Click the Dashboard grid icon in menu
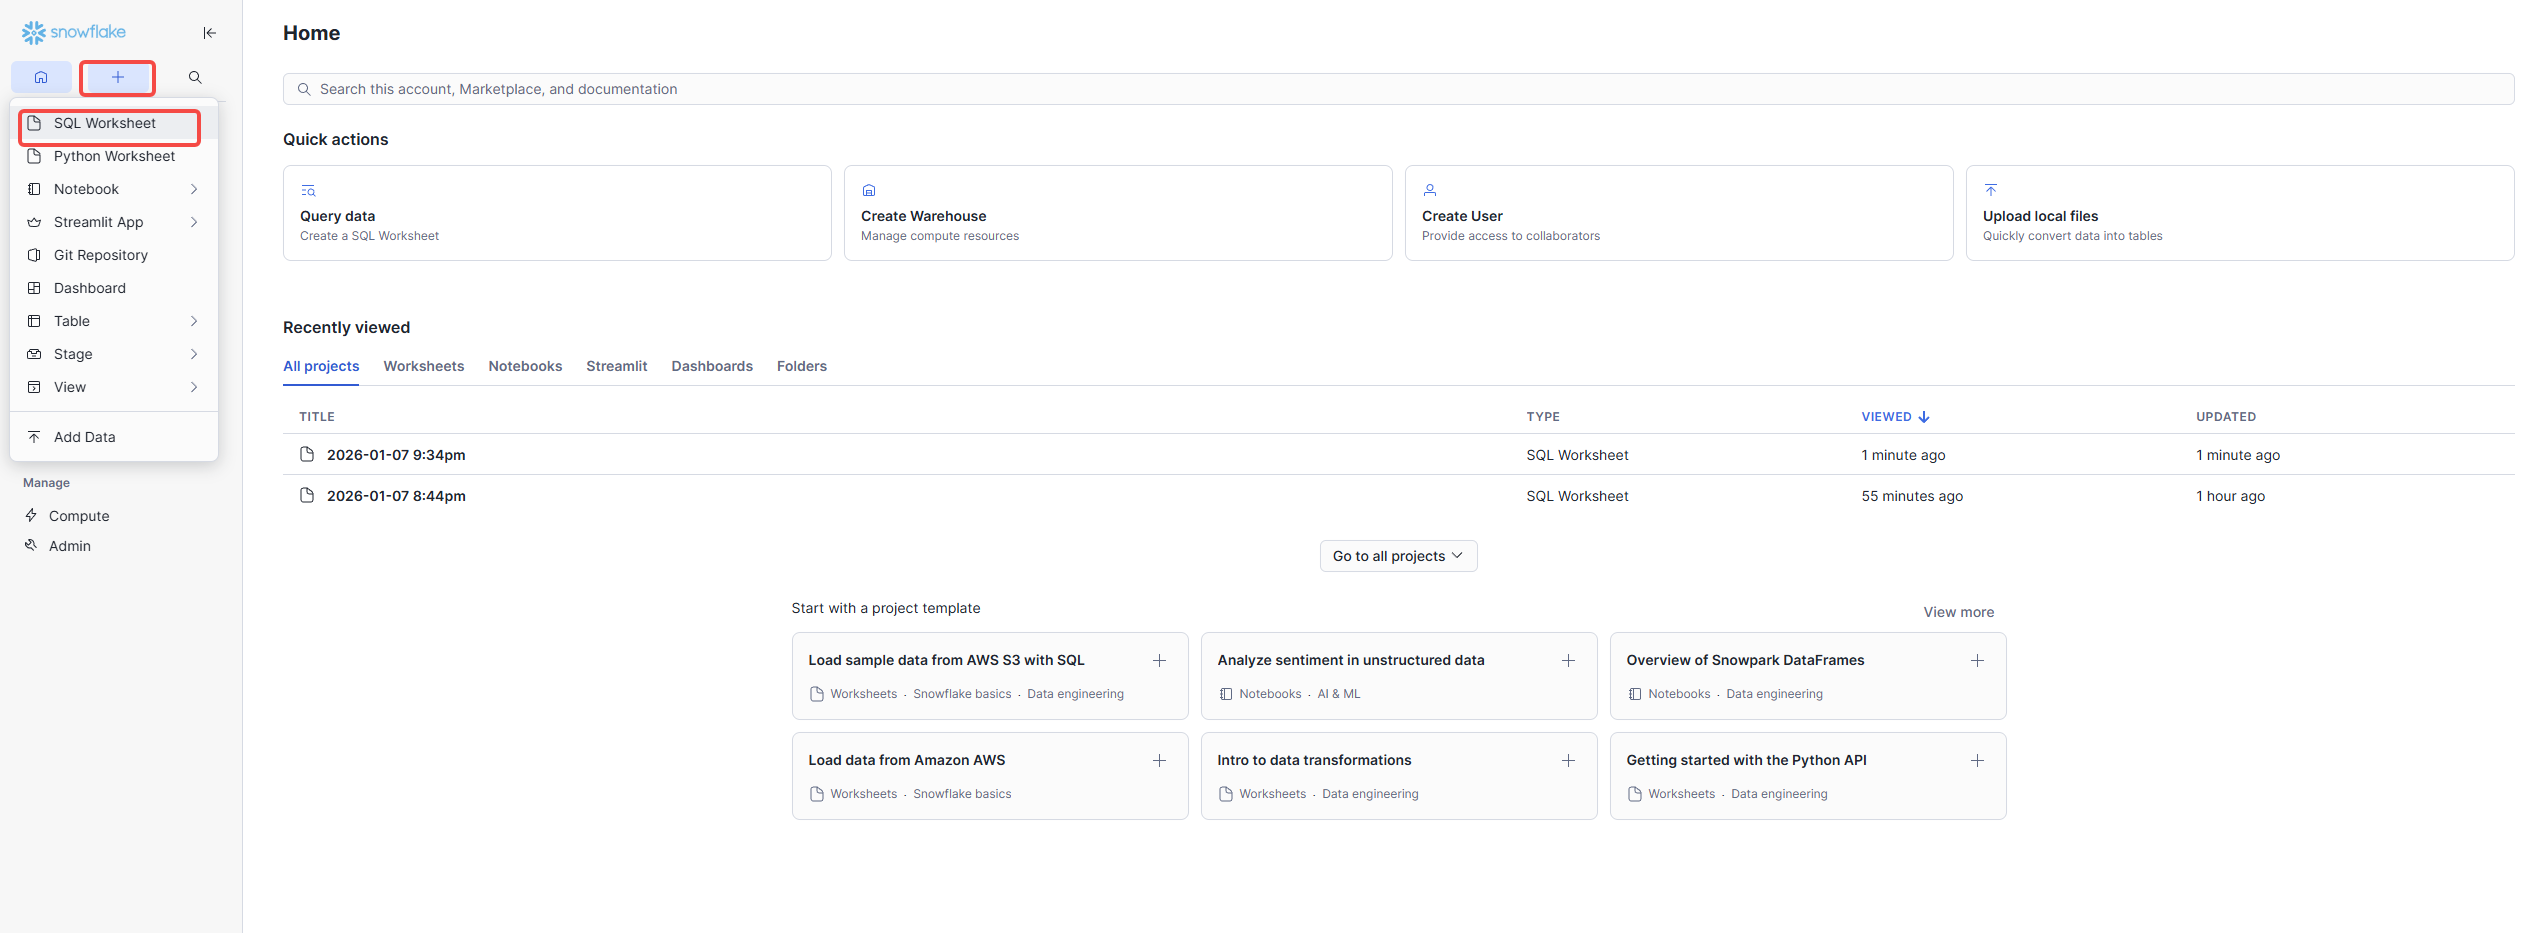This screenshot has width=2544, height=933. coord(34,288)
